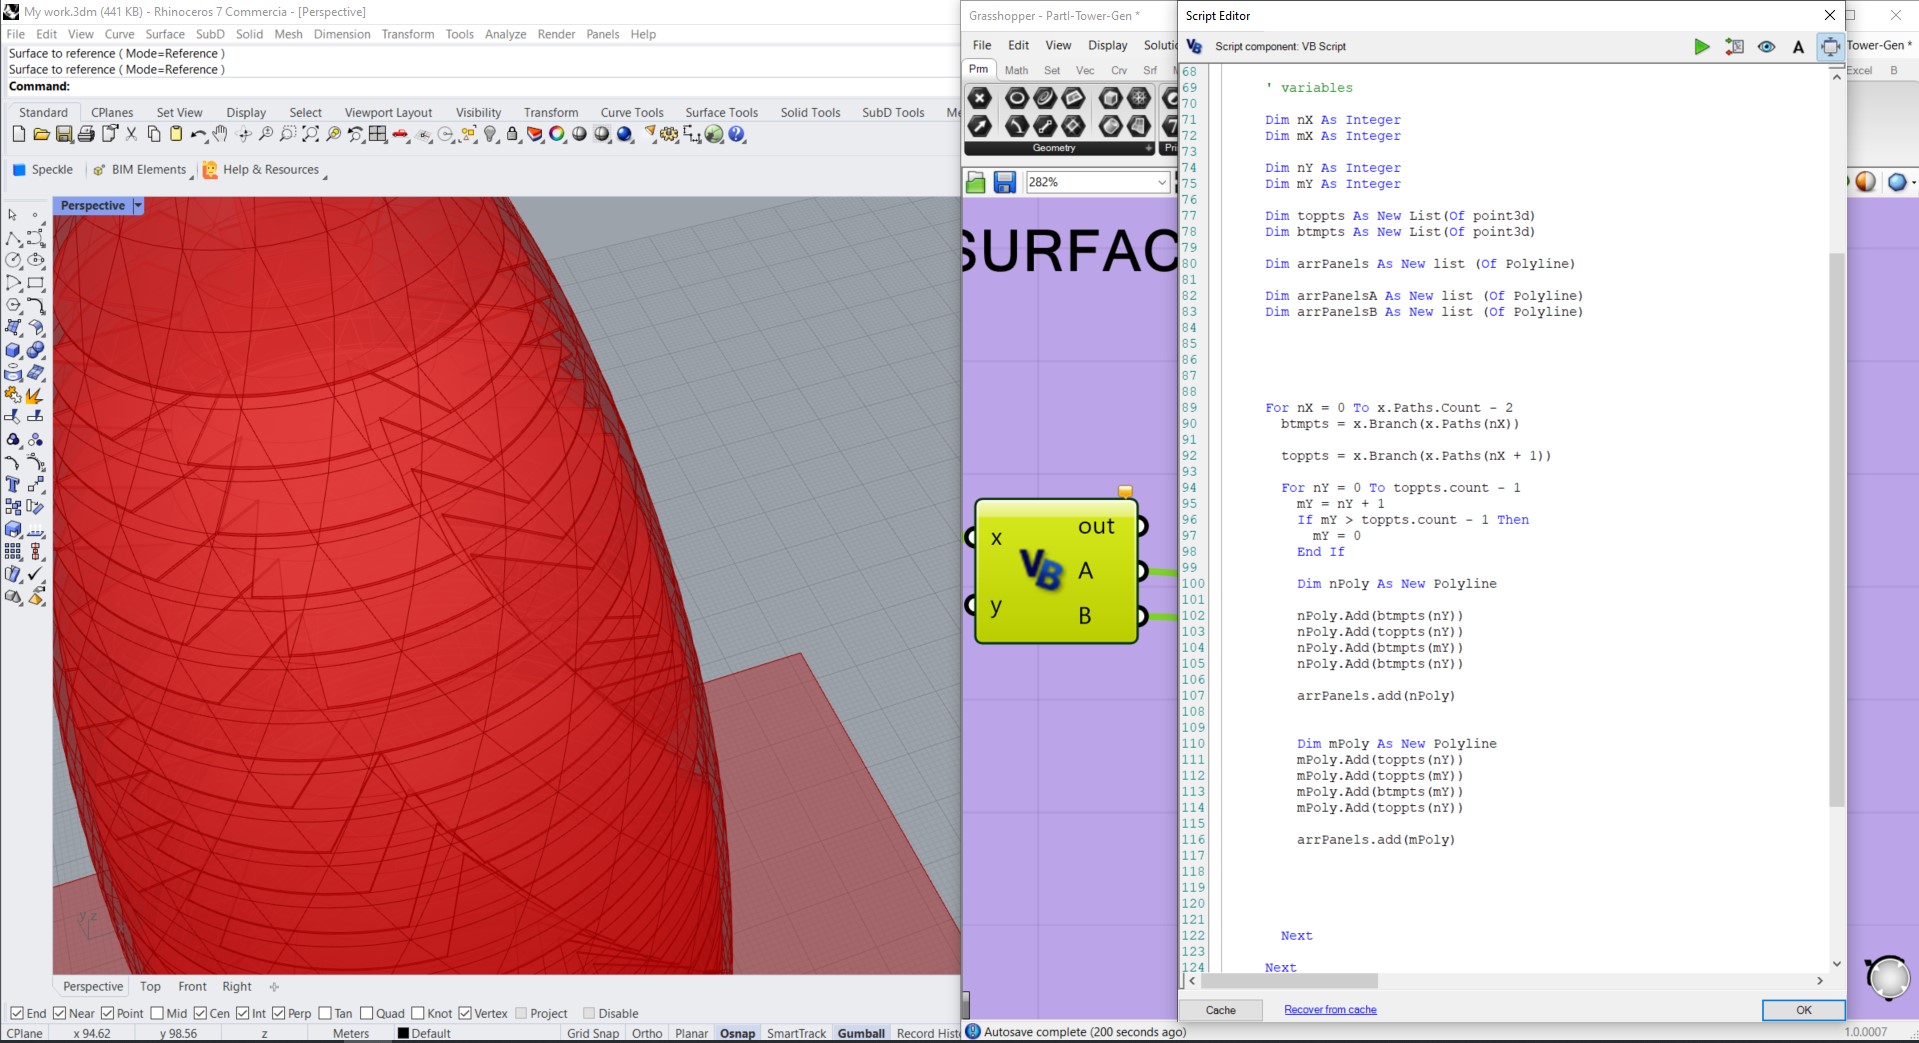1919x1043 pixels.
Task: Expand the Help & Resources flyout
Action: click(324, 177)
